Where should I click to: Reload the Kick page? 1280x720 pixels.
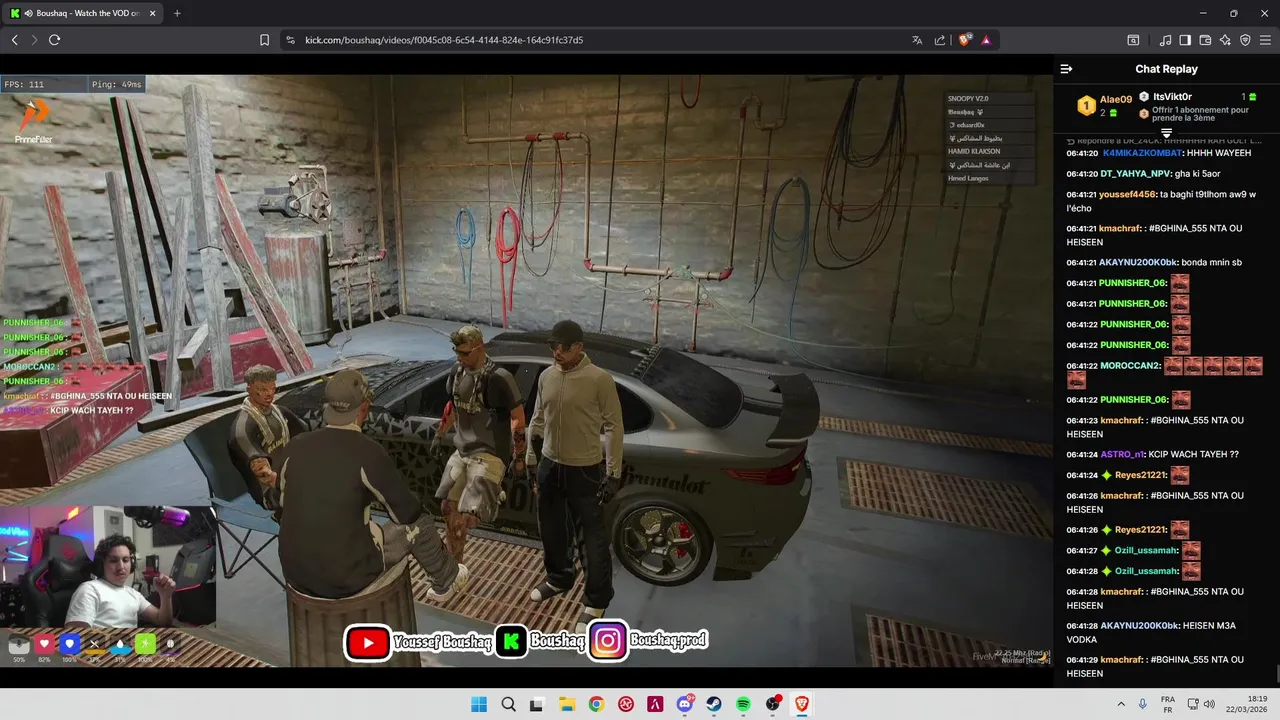[55, 40]
